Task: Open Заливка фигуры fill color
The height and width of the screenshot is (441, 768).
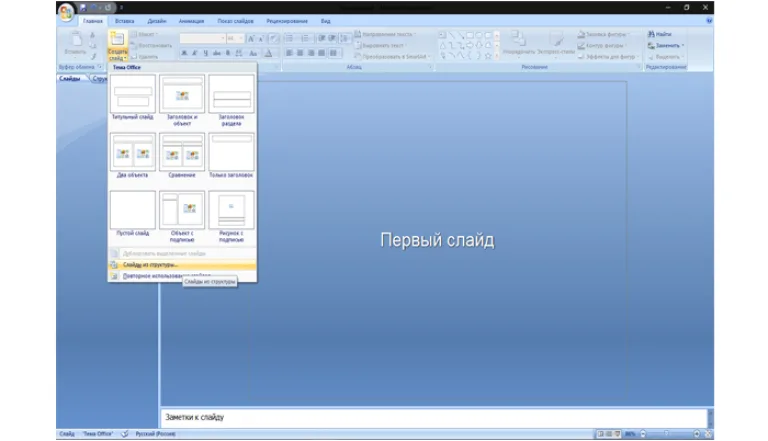Action: (603, 34)
